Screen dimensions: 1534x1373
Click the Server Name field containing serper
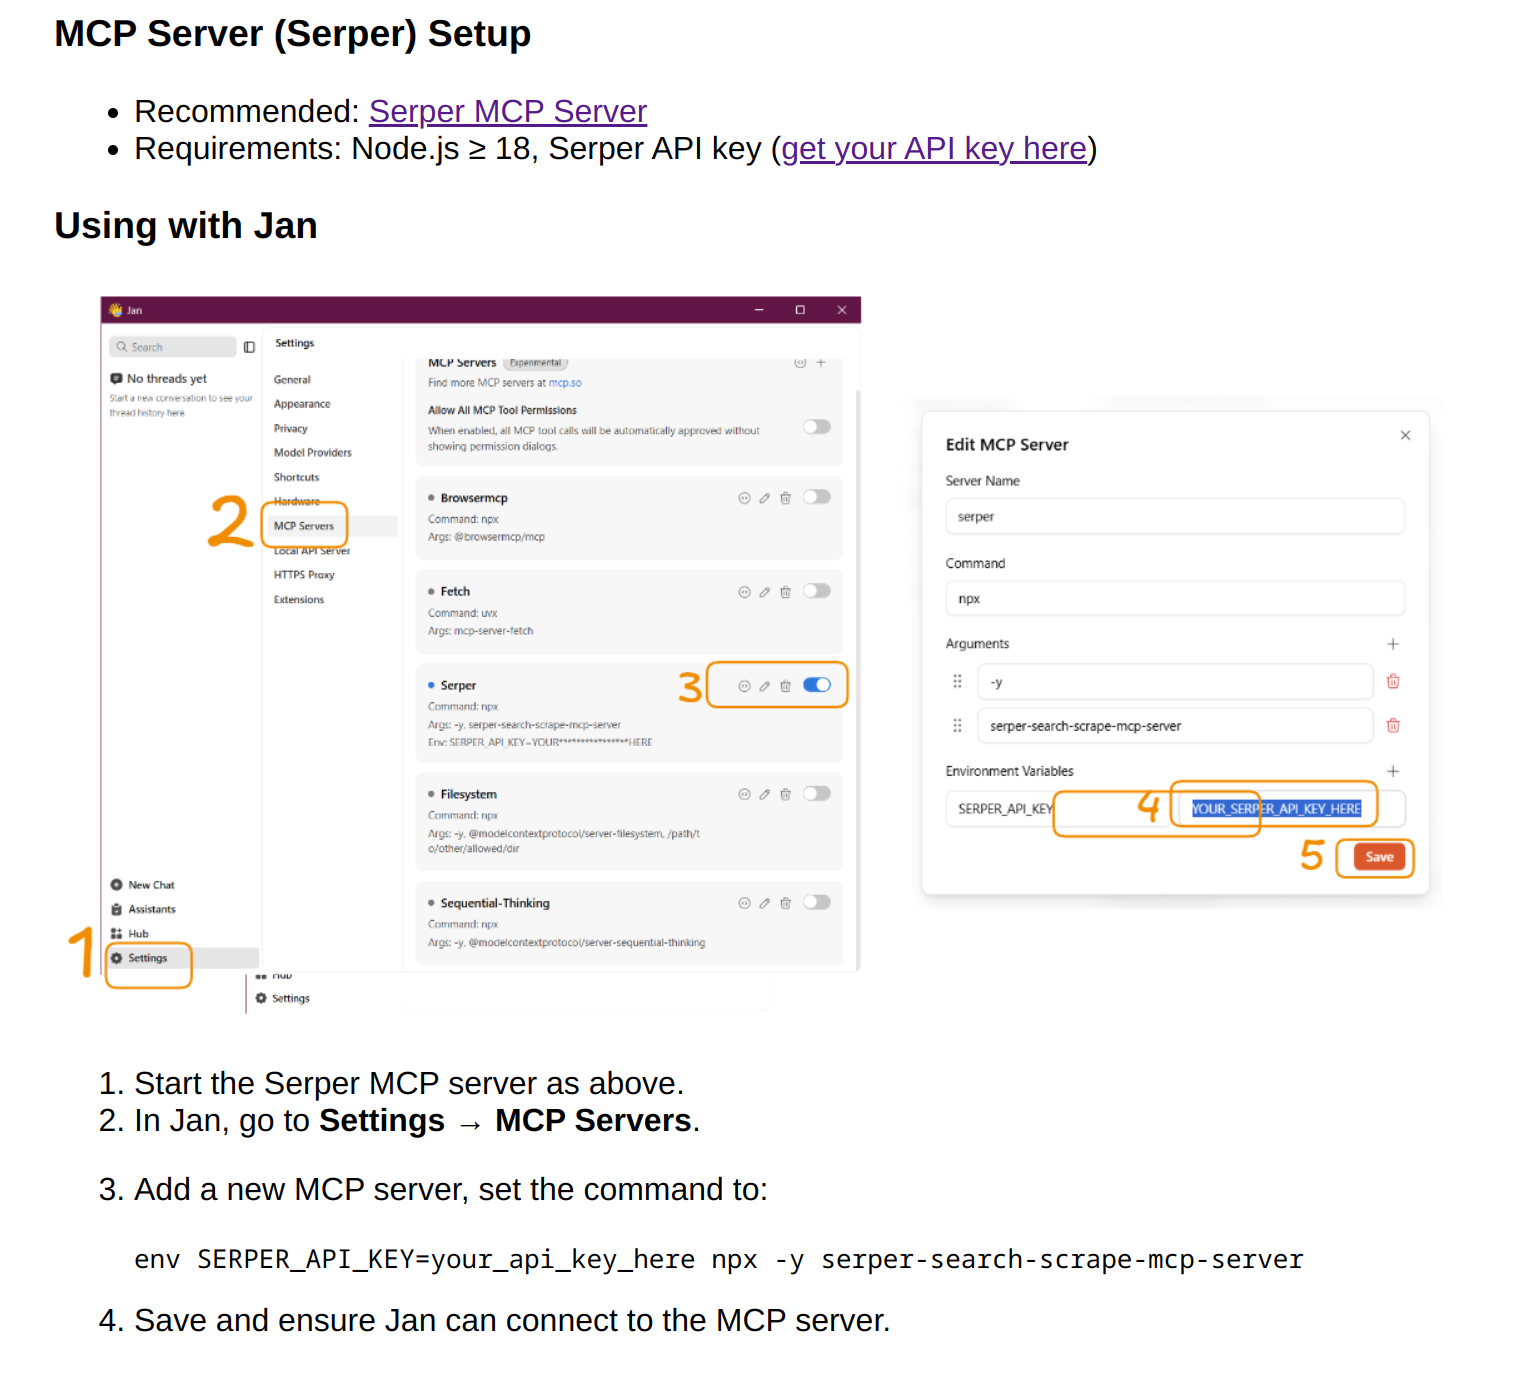coord(1175,517)
